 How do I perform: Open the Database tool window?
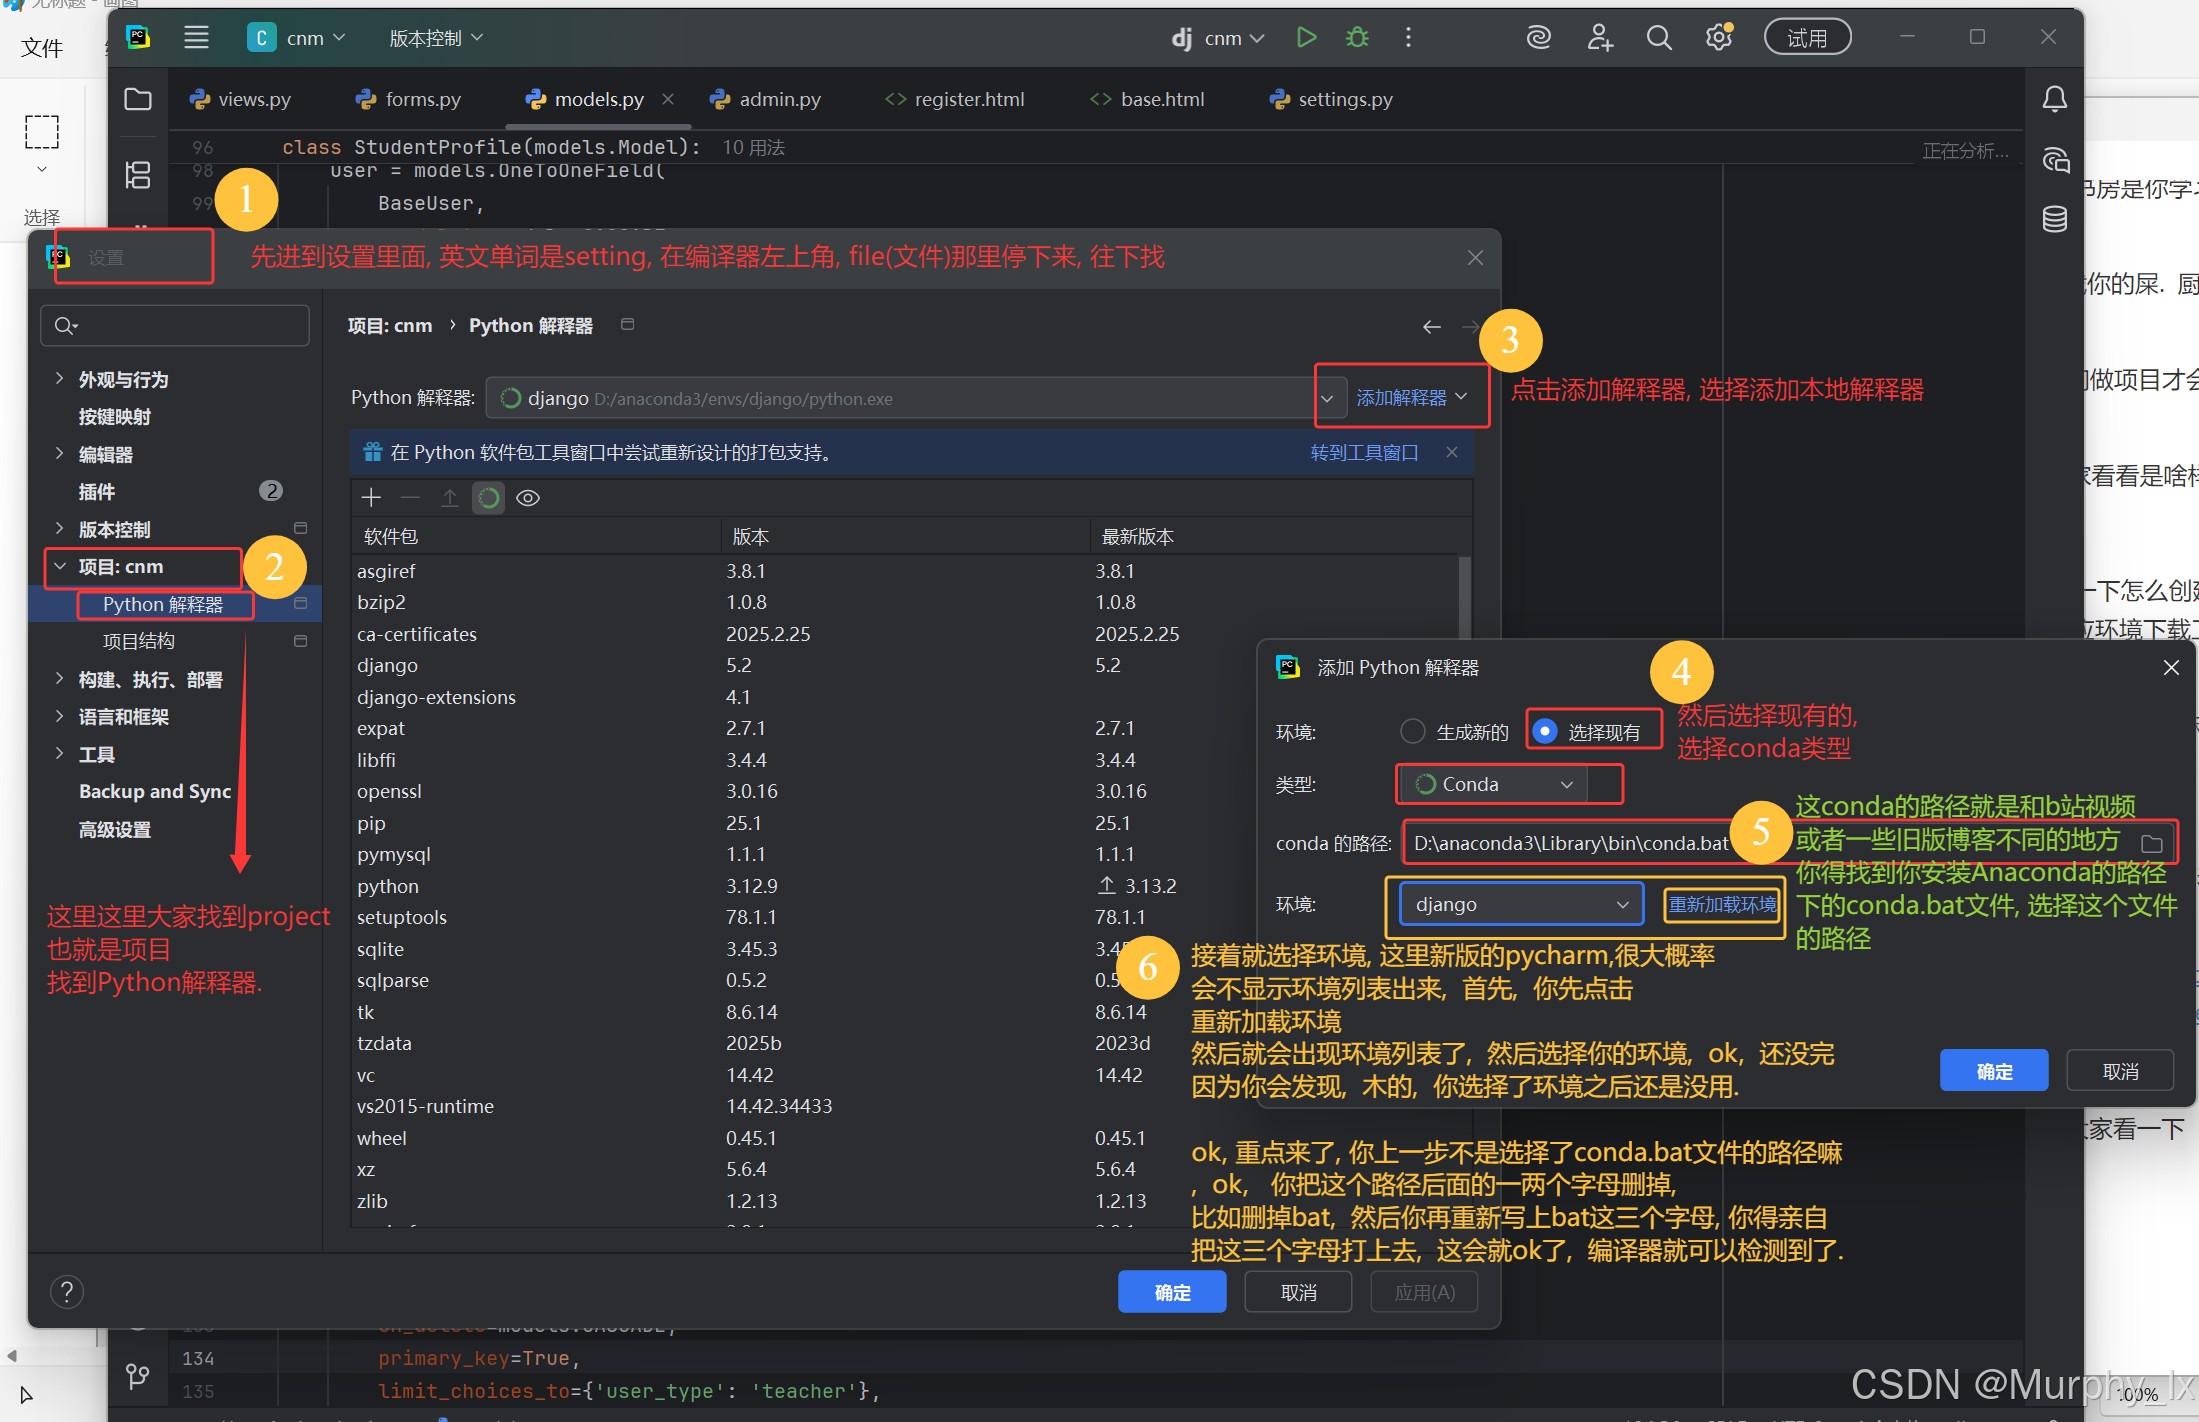(x=2054, y=219)
